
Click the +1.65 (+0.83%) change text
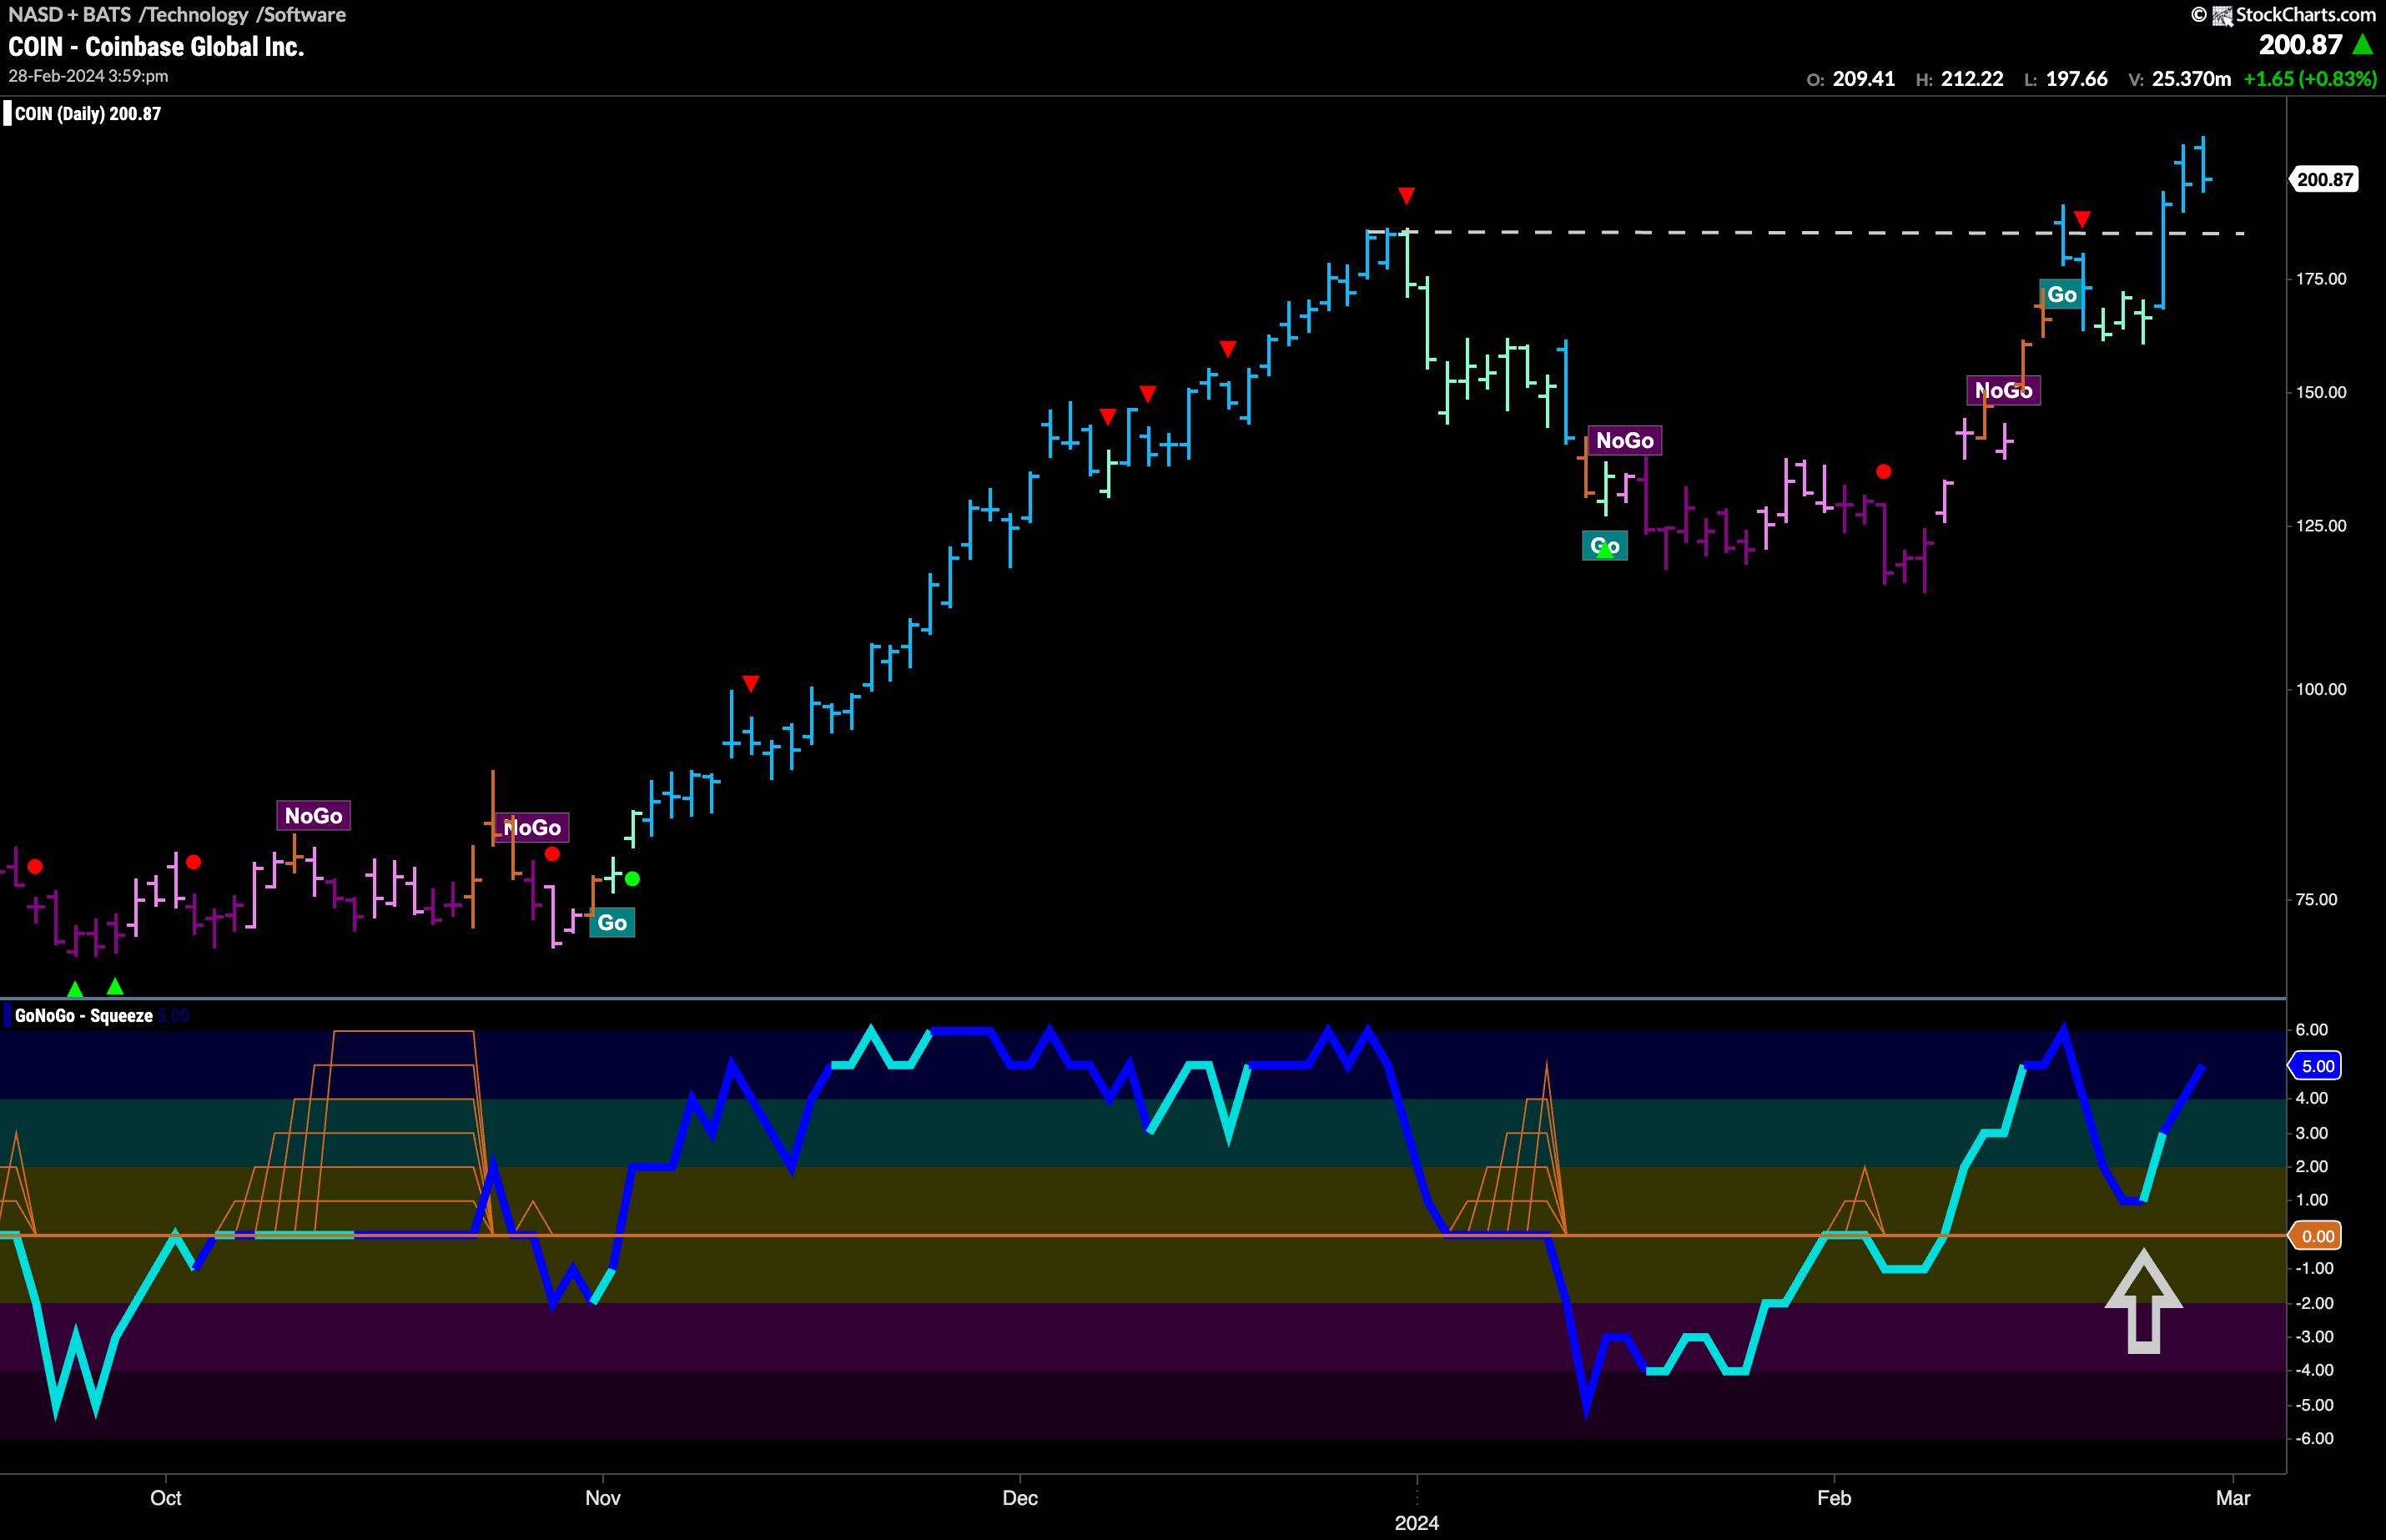point(2310,79)
